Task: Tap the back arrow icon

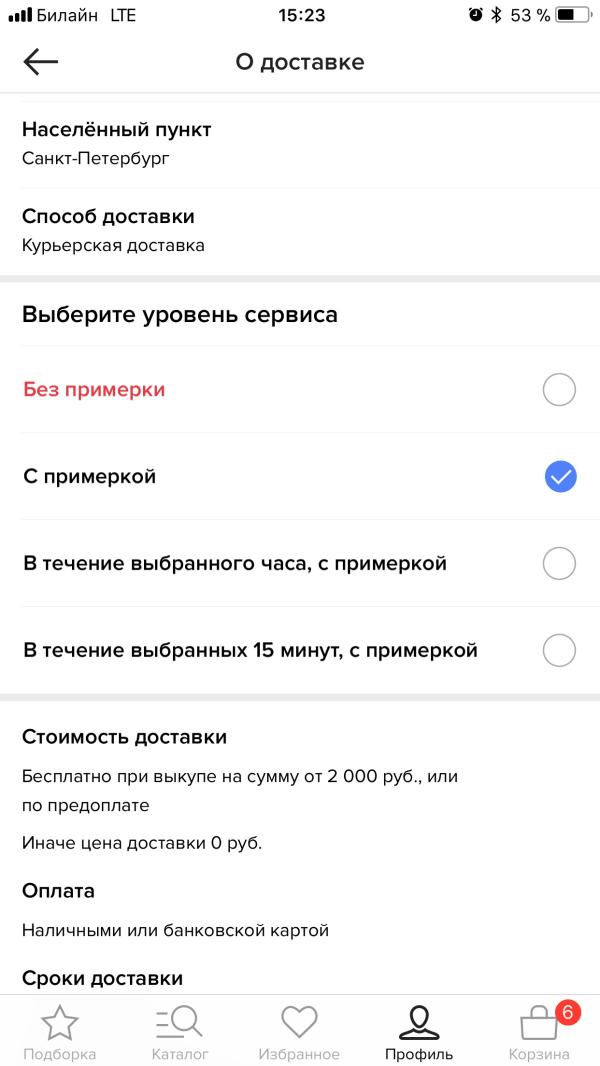Action: 41,62
